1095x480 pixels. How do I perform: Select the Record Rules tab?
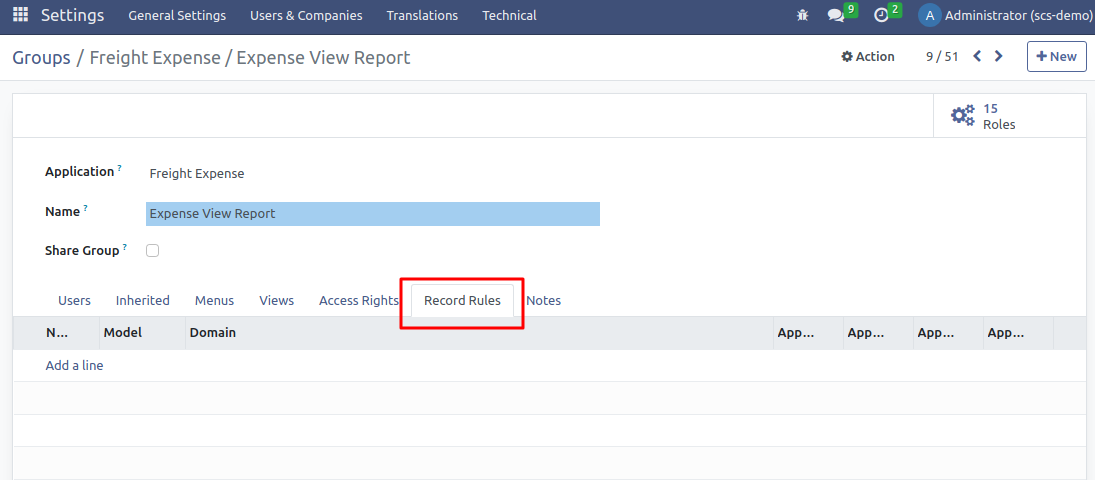point(462,300)
